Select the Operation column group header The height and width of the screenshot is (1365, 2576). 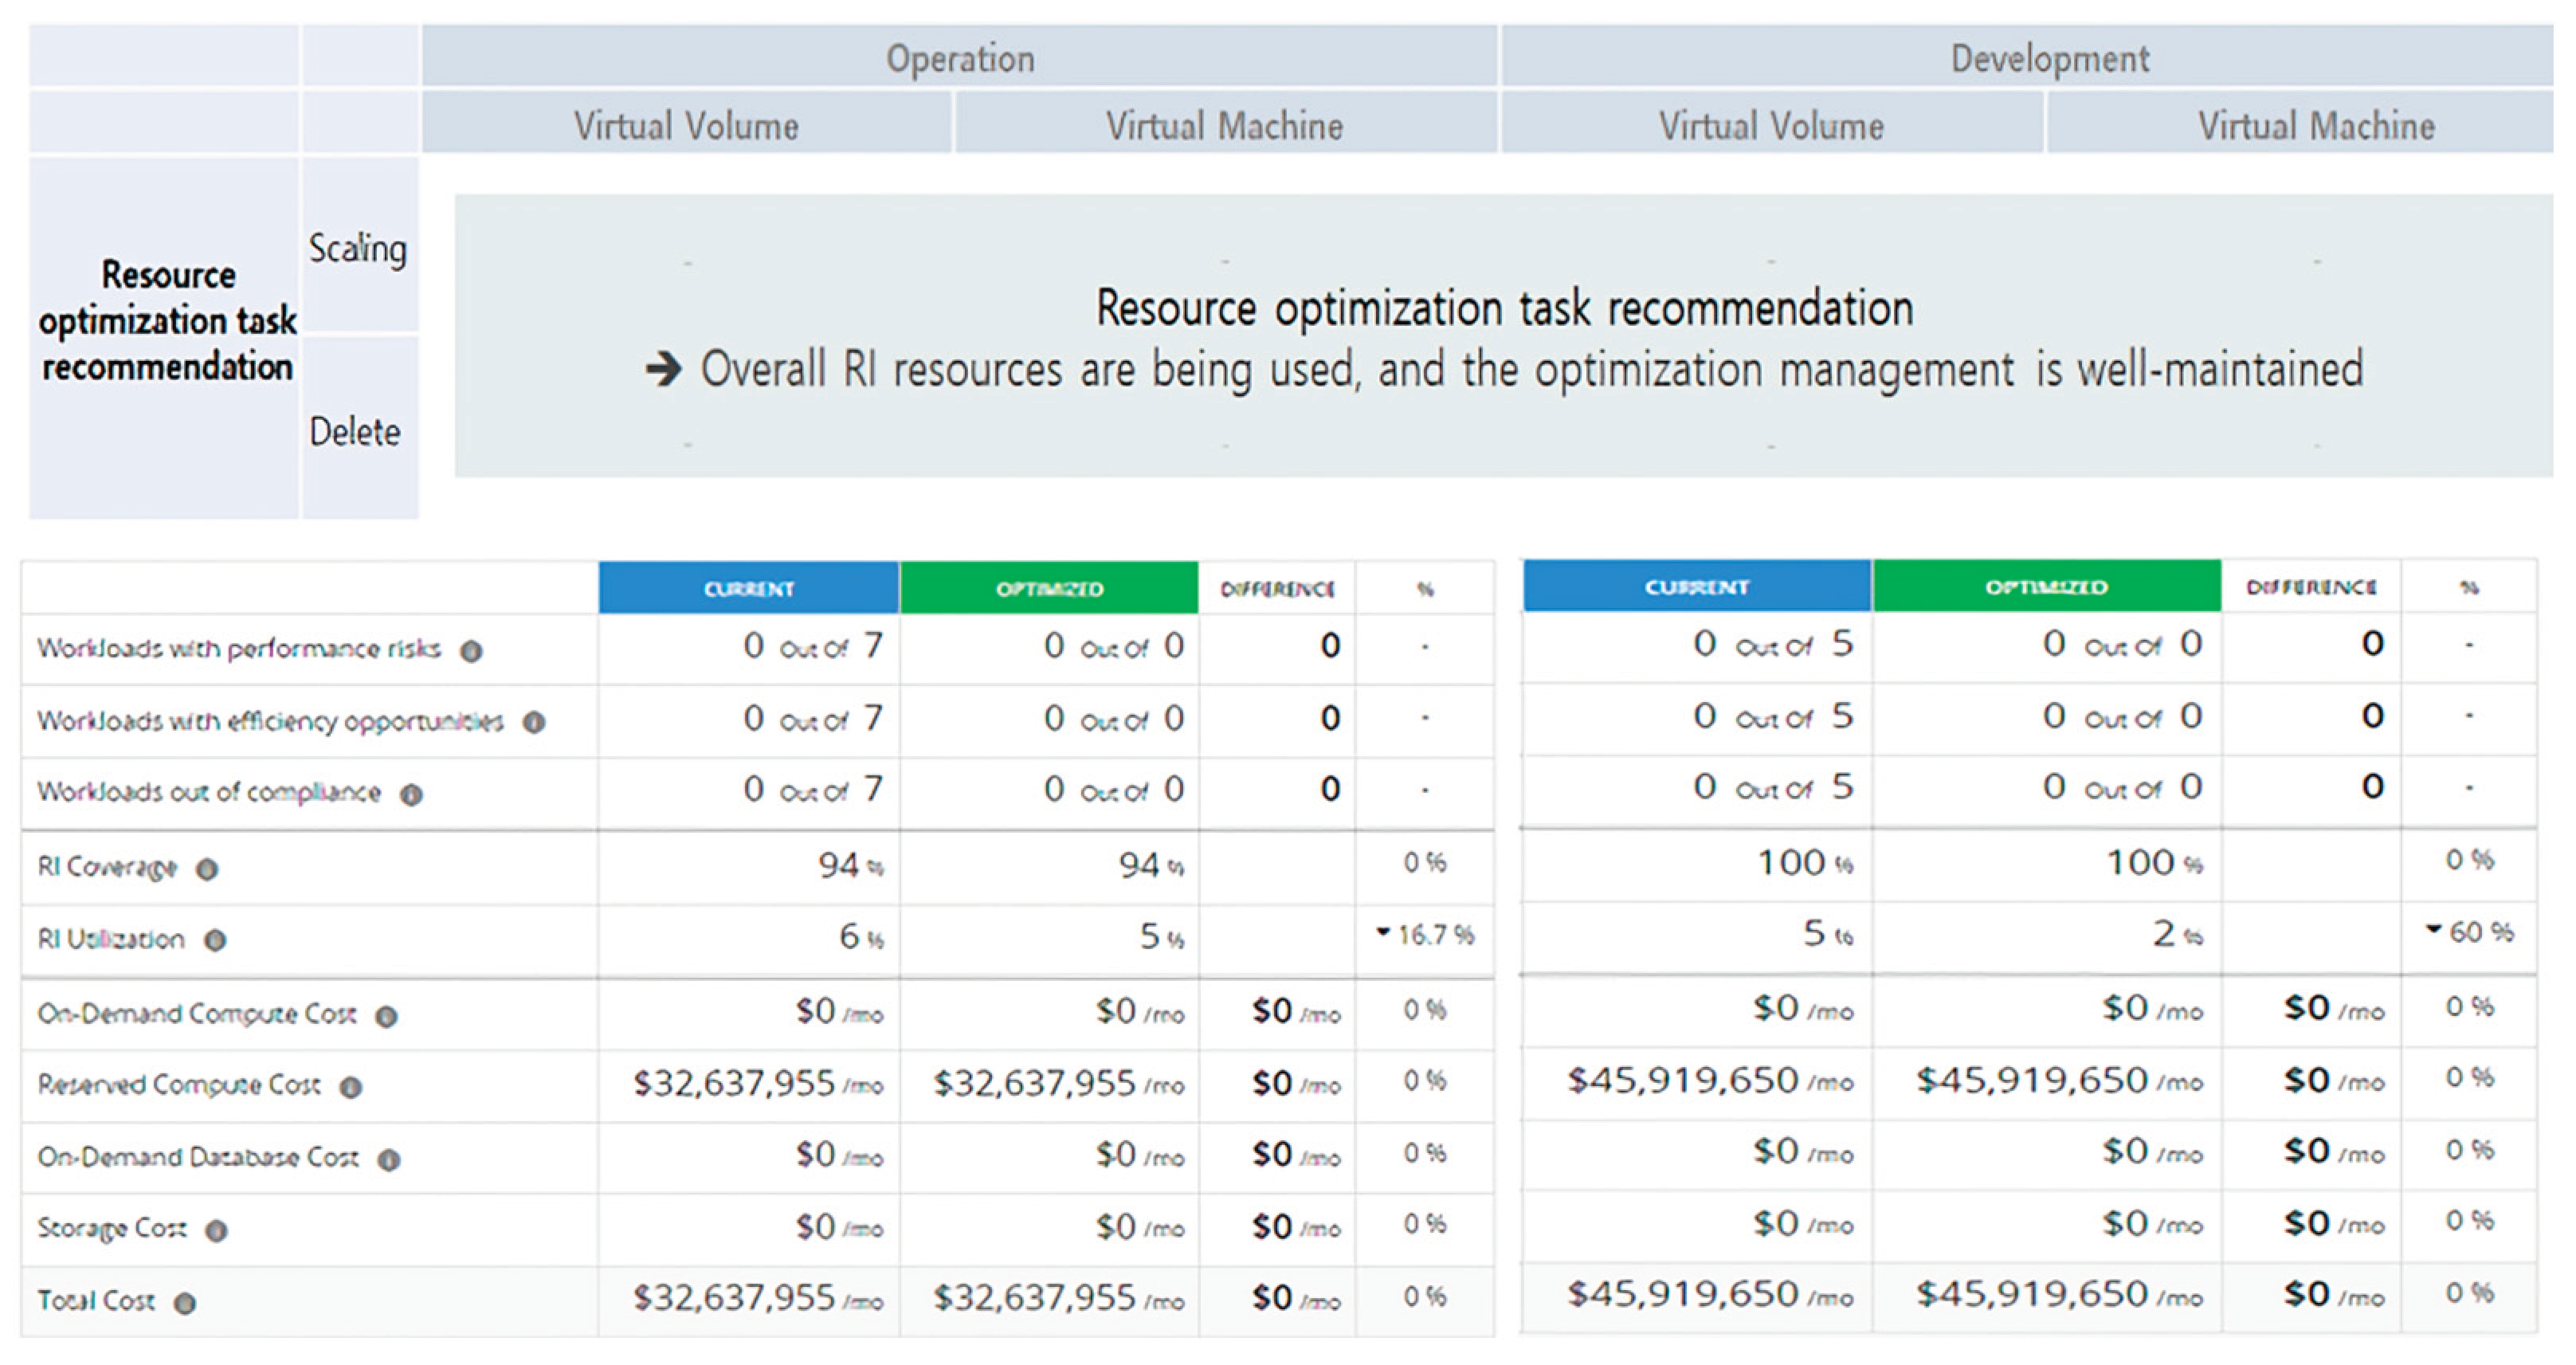[959, 58]
